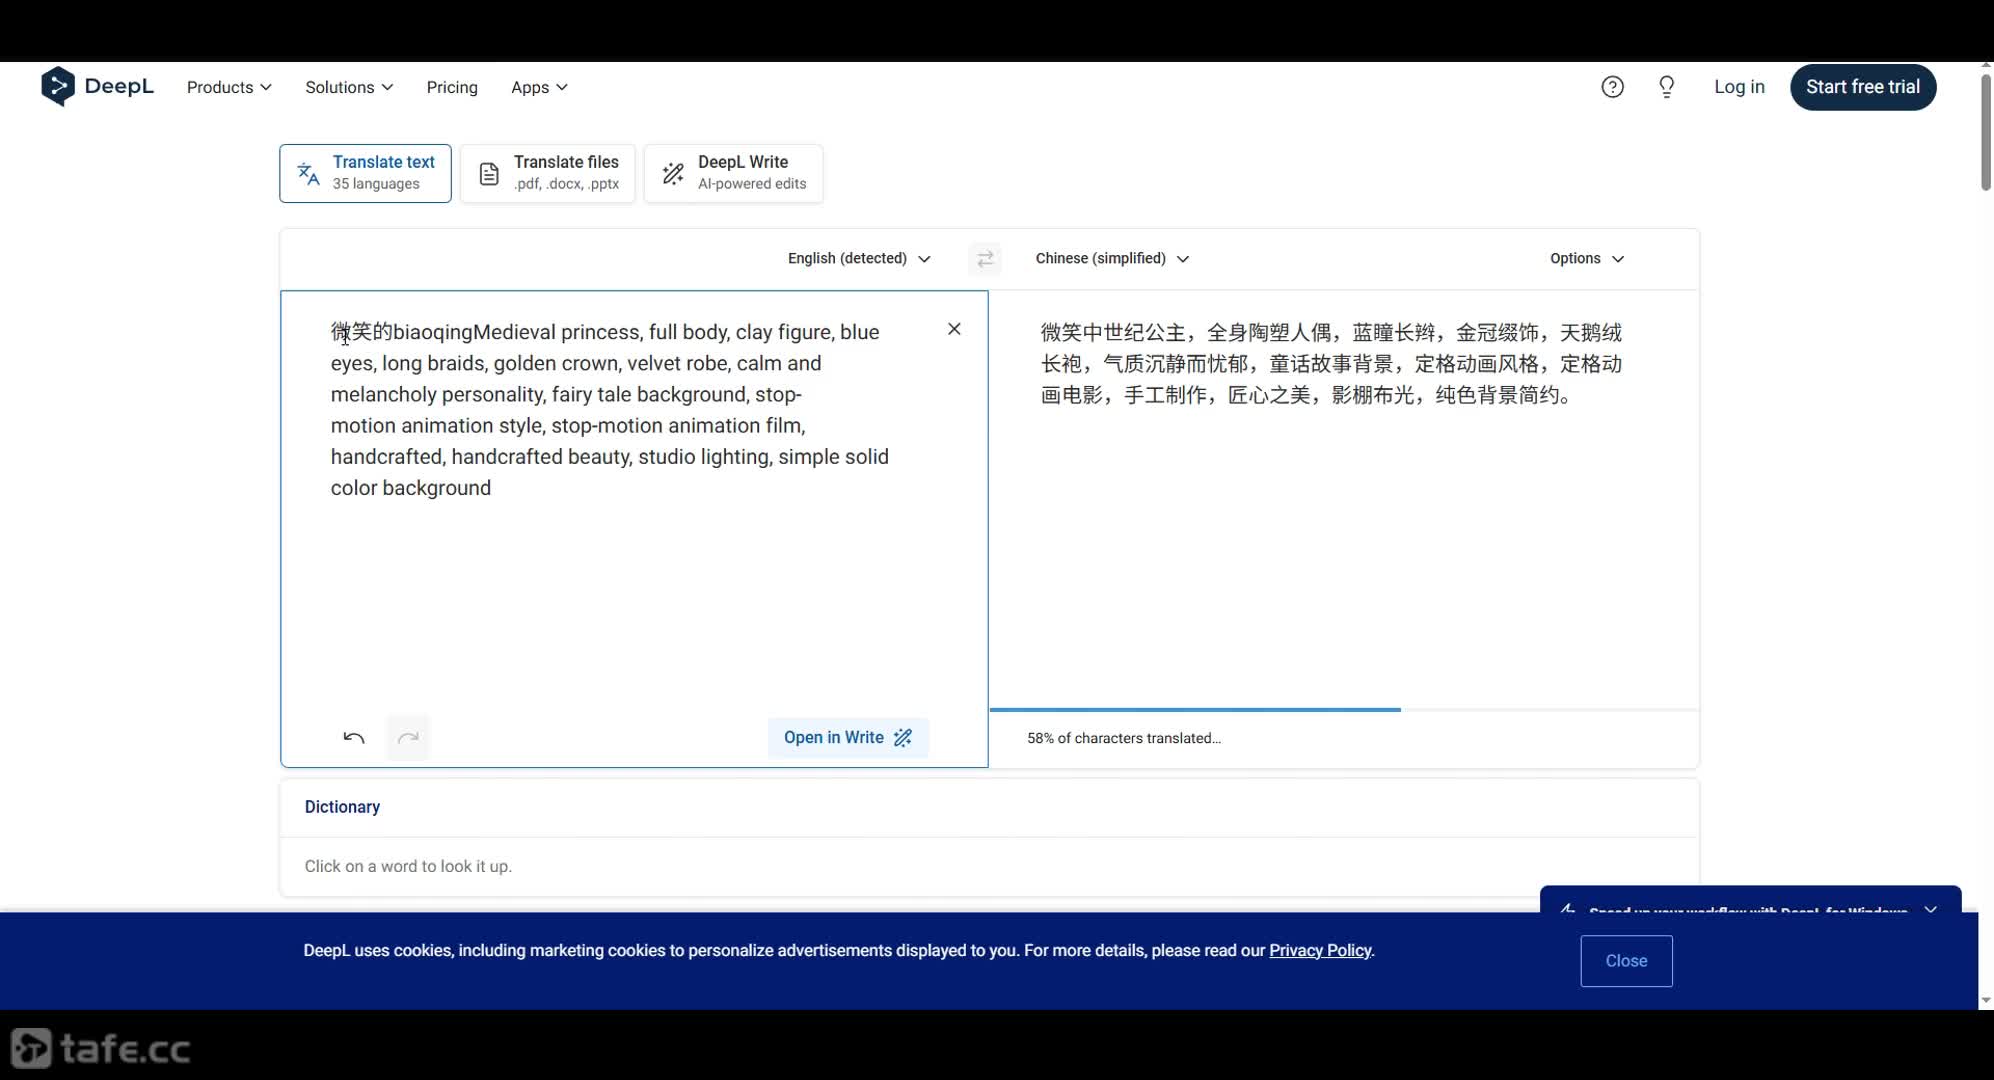Clear source text with X icon

tap(954, 329)
